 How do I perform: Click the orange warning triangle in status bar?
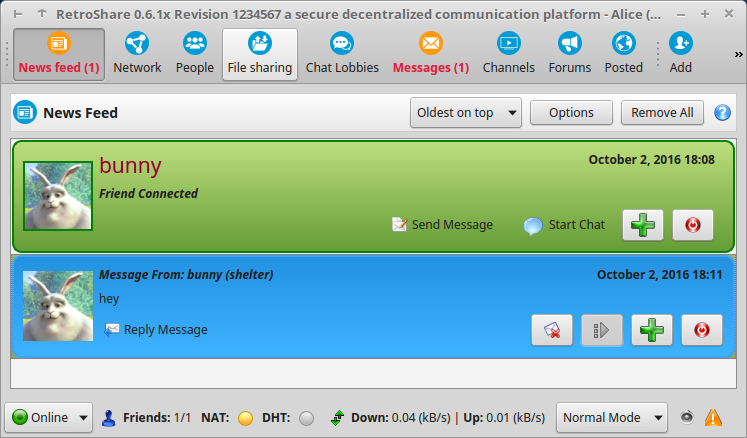pos(713,418)
